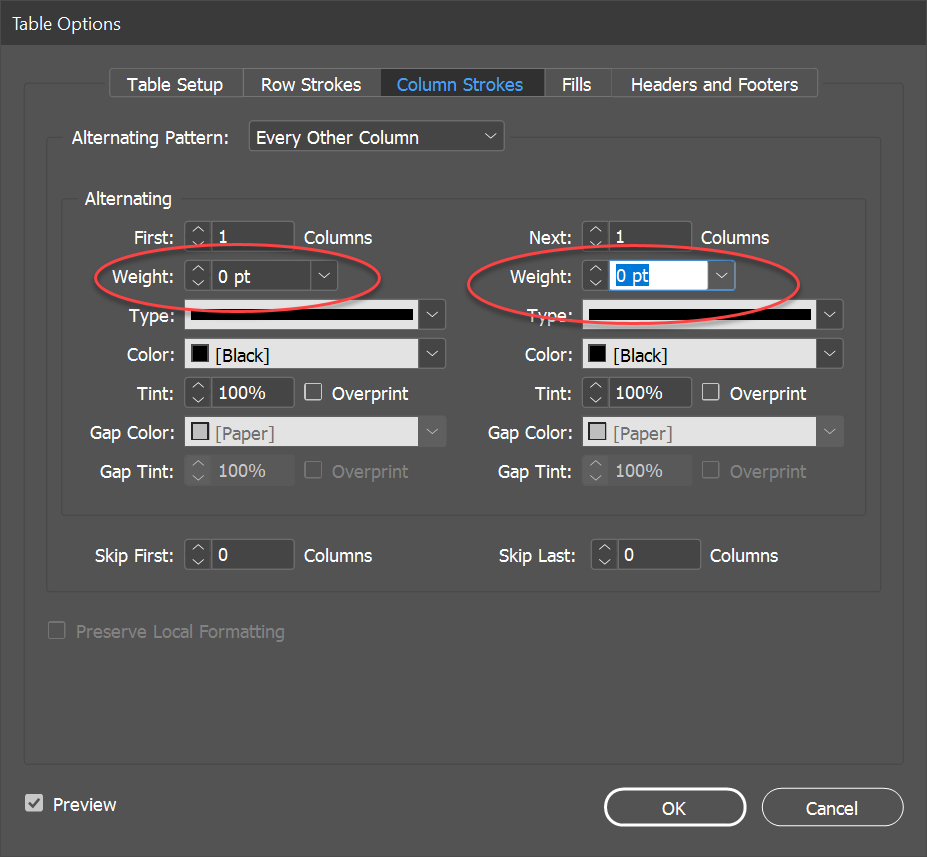Confirm changes with the OK button

pyautogui.click(x=674, y=807)
